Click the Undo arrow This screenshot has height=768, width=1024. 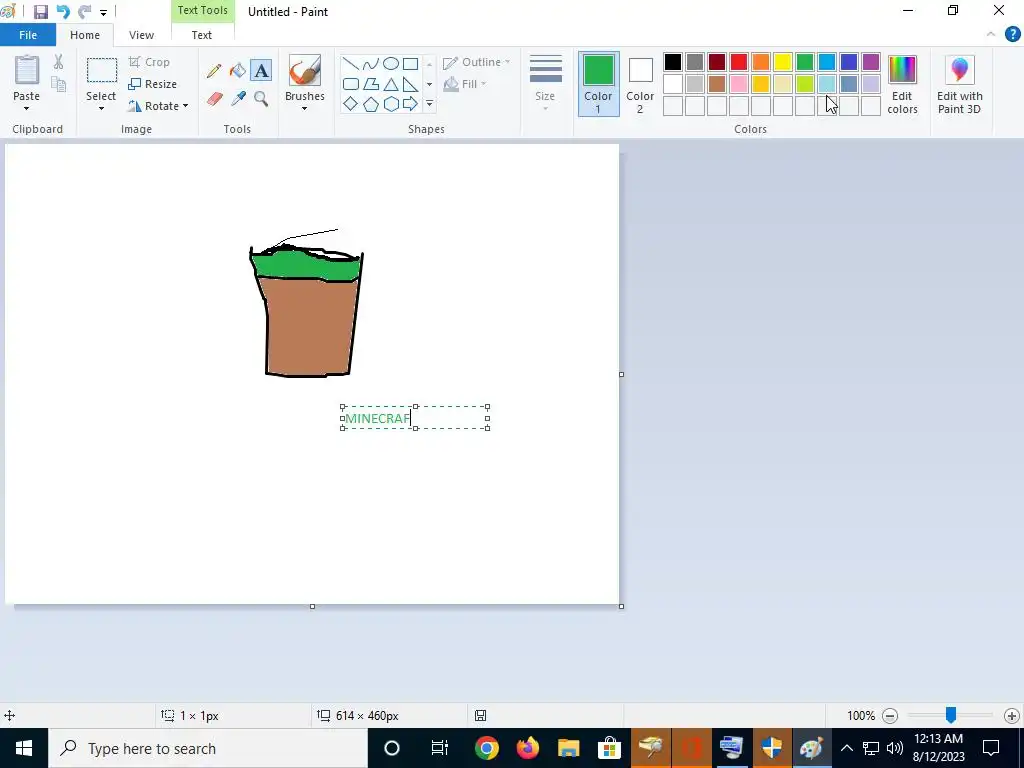63,12
